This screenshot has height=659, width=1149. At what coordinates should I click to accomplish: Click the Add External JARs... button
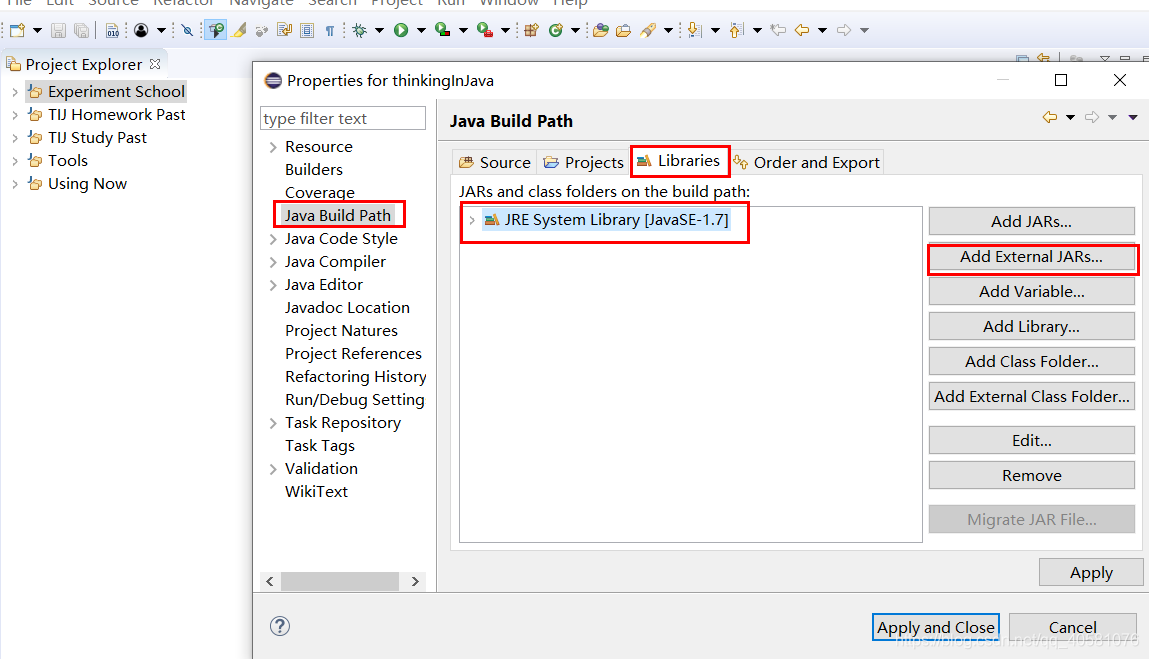[1031, 257]
